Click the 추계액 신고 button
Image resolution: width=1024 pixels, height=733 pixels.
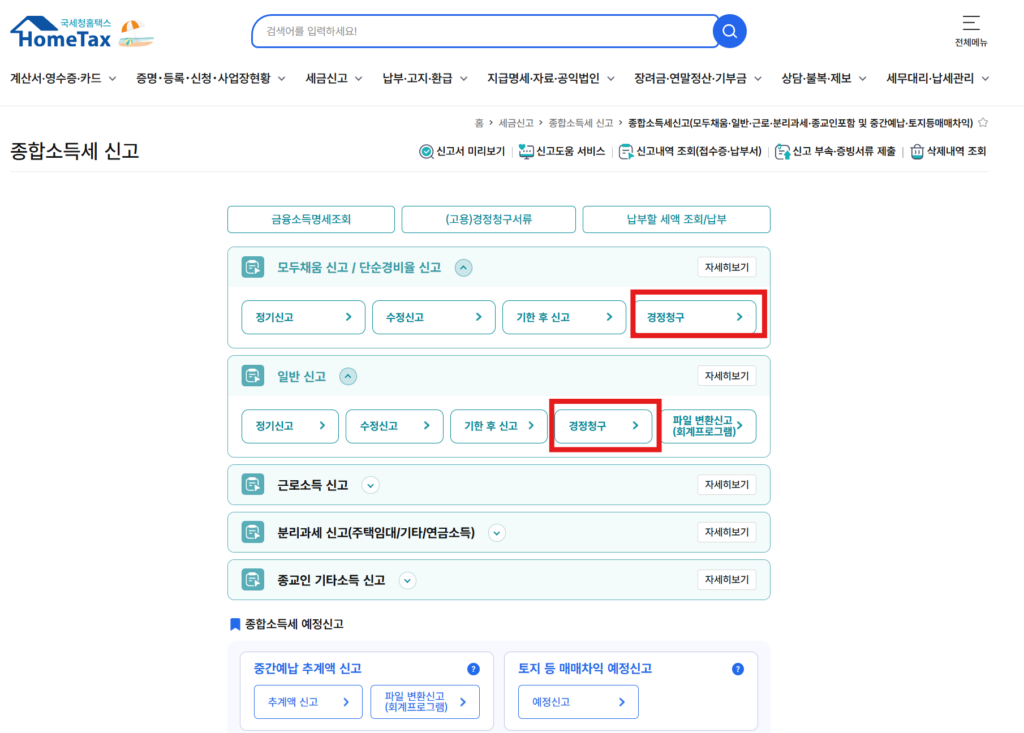tap(308, 702)
